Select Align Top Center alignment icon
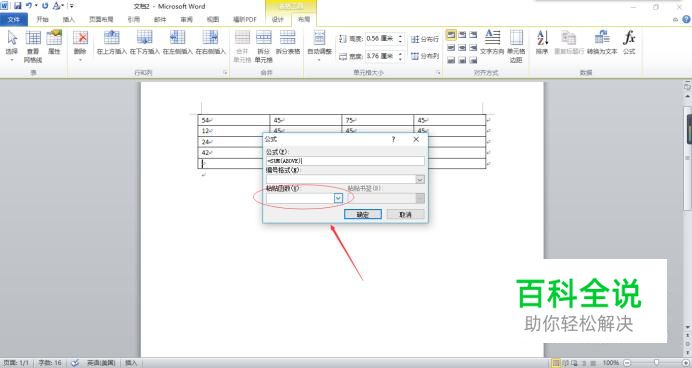692x368 pixels. pyautogui.click(x=462, y=34)
